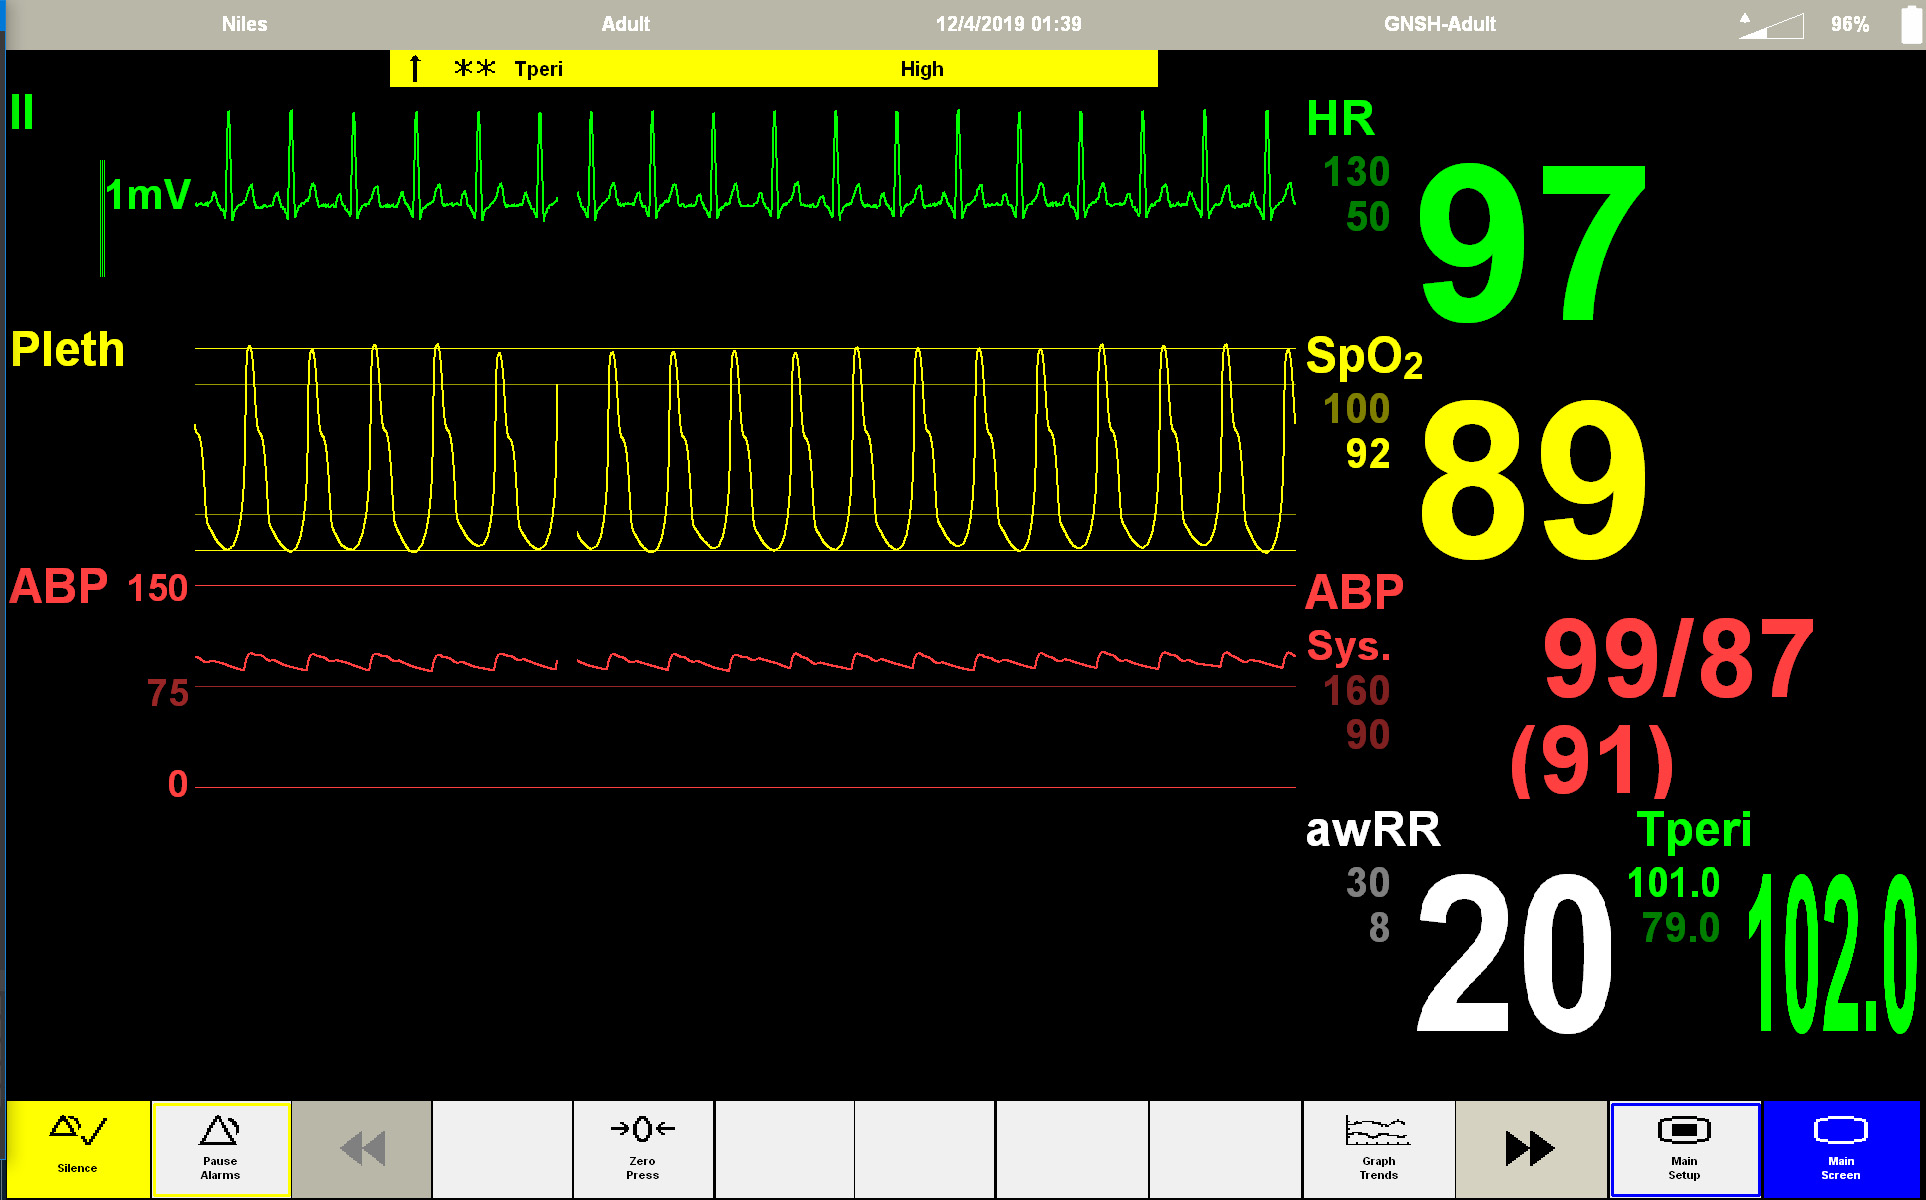Return to Main Screen

click(1840, 1148)
